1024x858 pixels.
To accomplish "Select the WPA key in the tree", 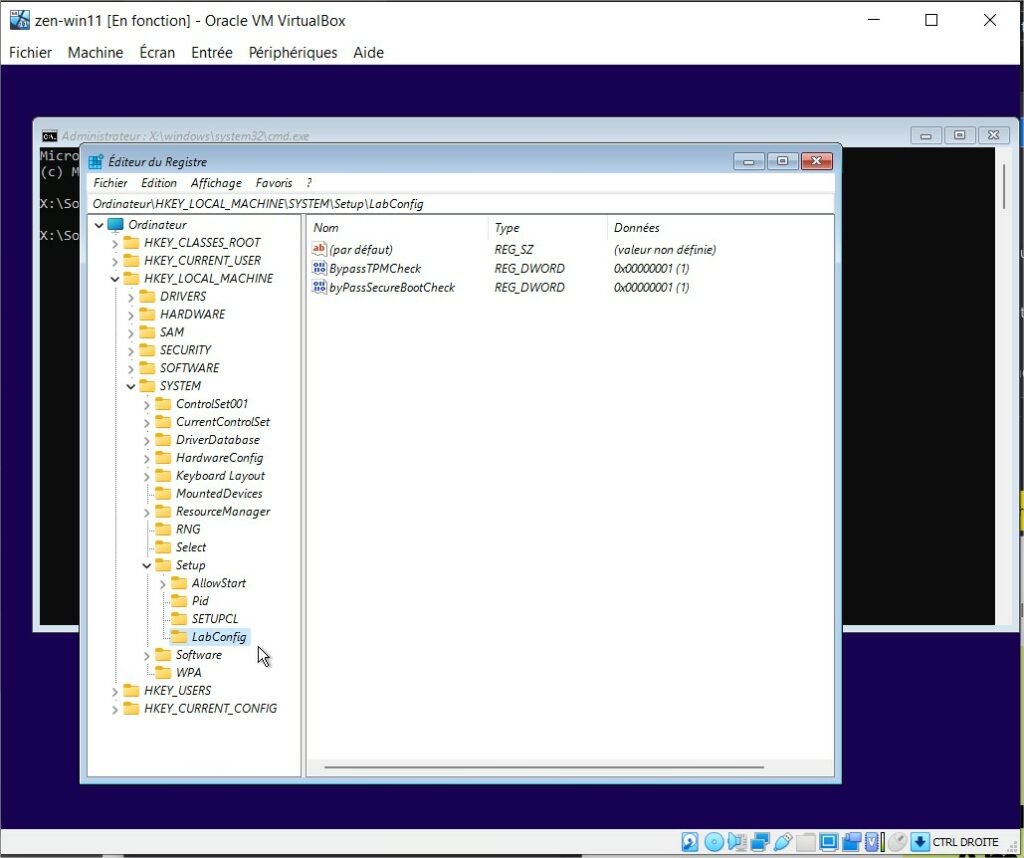I will pos(188,673).
